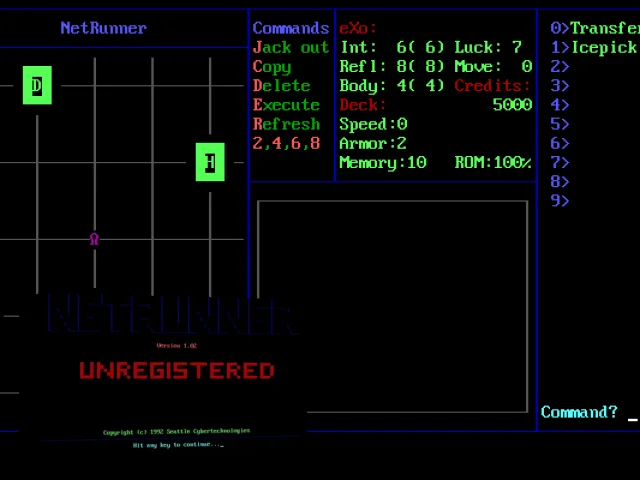Click the ROM:100% indicator
640x480 pixels.
(493, 162)
